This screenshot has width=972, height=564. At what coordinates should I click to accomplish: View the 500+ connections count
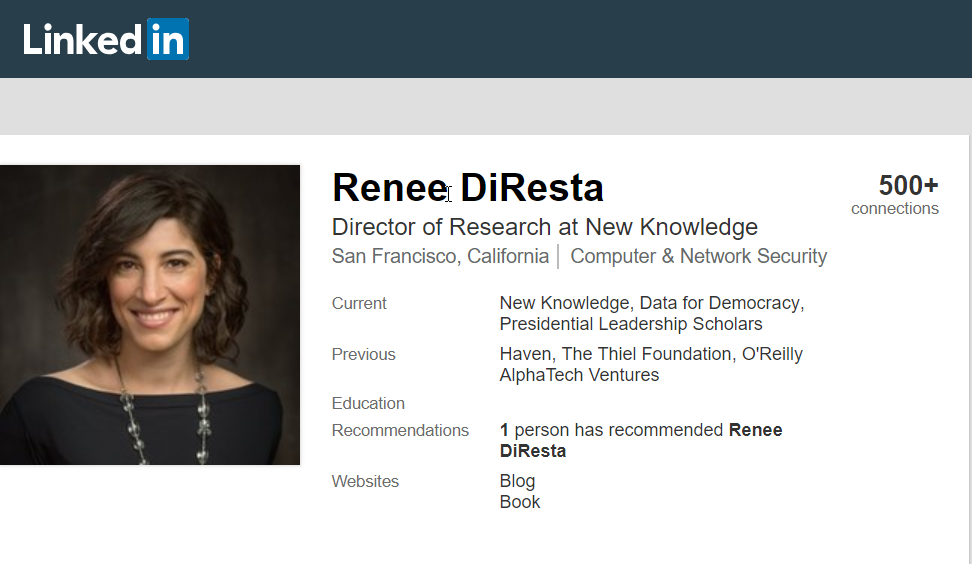895,195
